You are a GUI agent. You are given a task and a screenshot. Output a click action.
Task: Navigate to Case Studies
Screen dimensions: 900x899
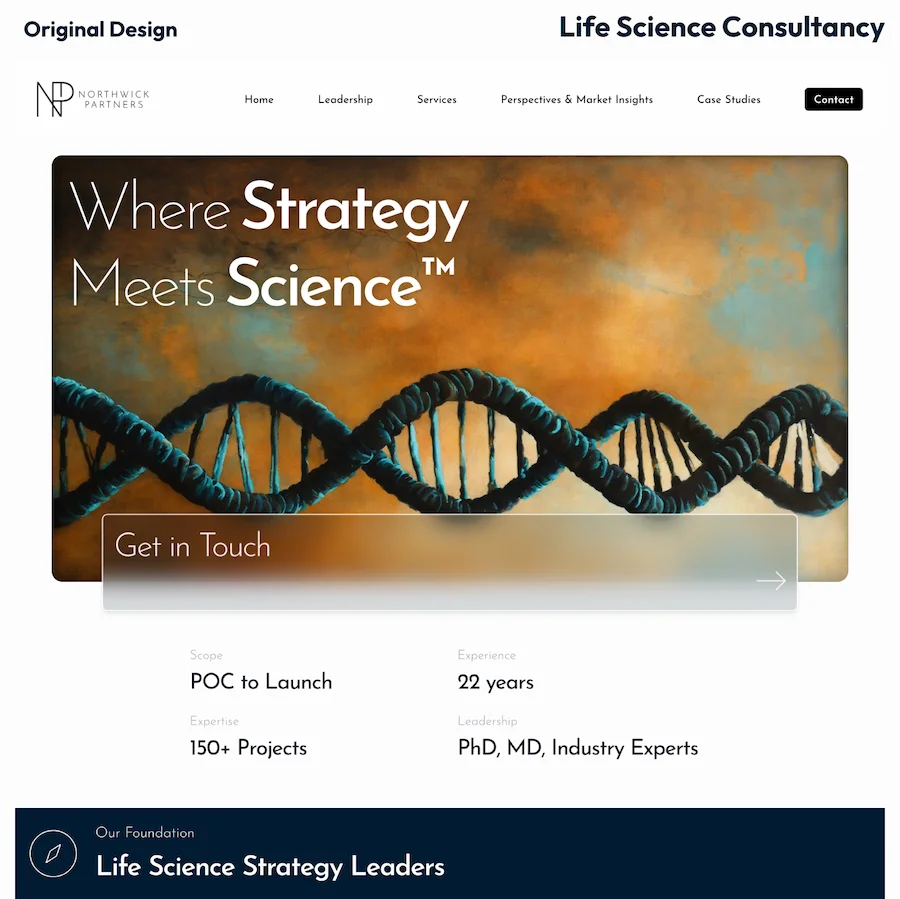point(729,99)
